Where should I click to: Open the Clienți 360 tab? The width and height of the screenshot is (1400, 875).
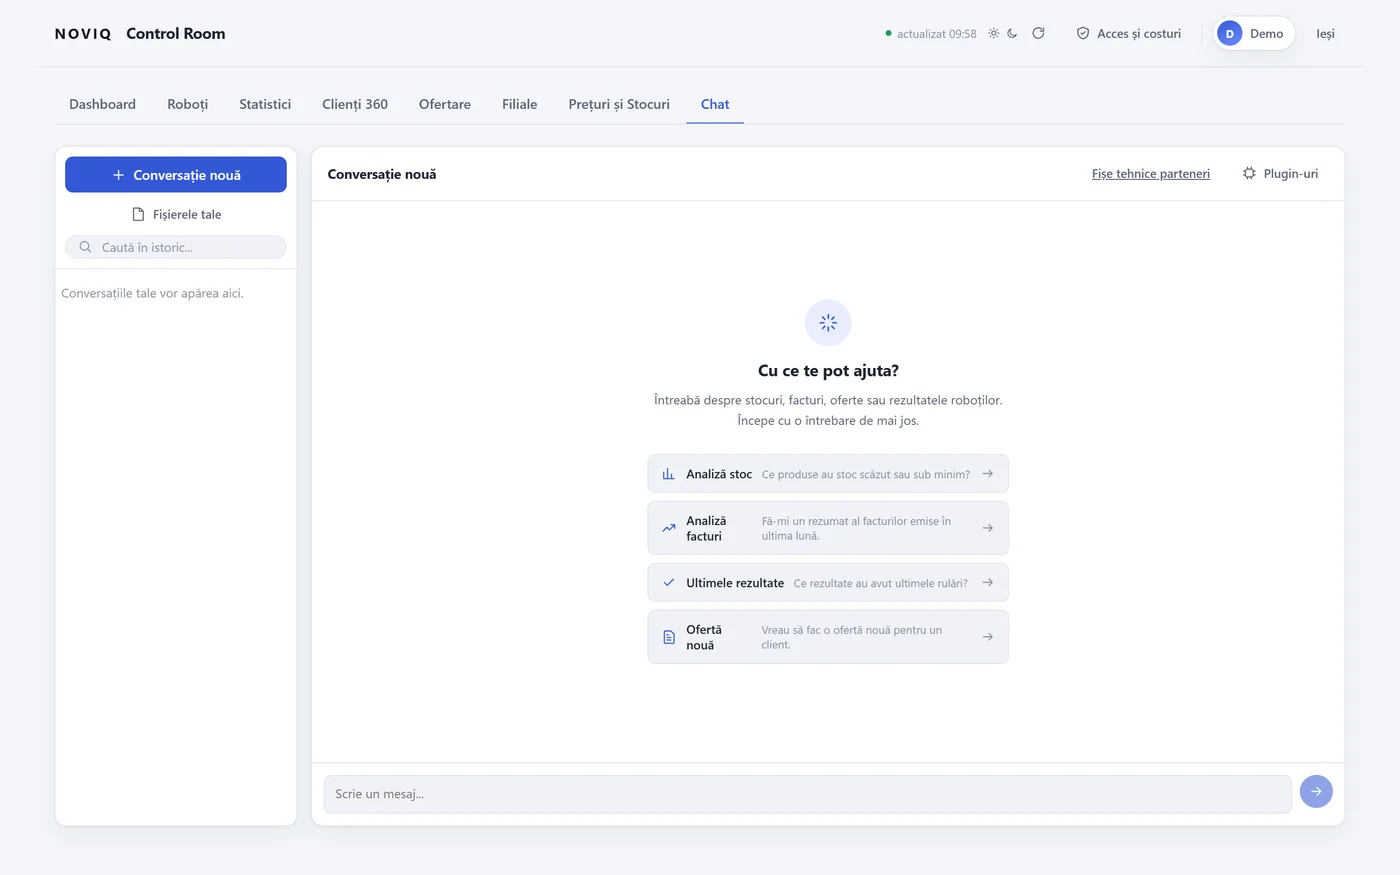tap(355, 104)
